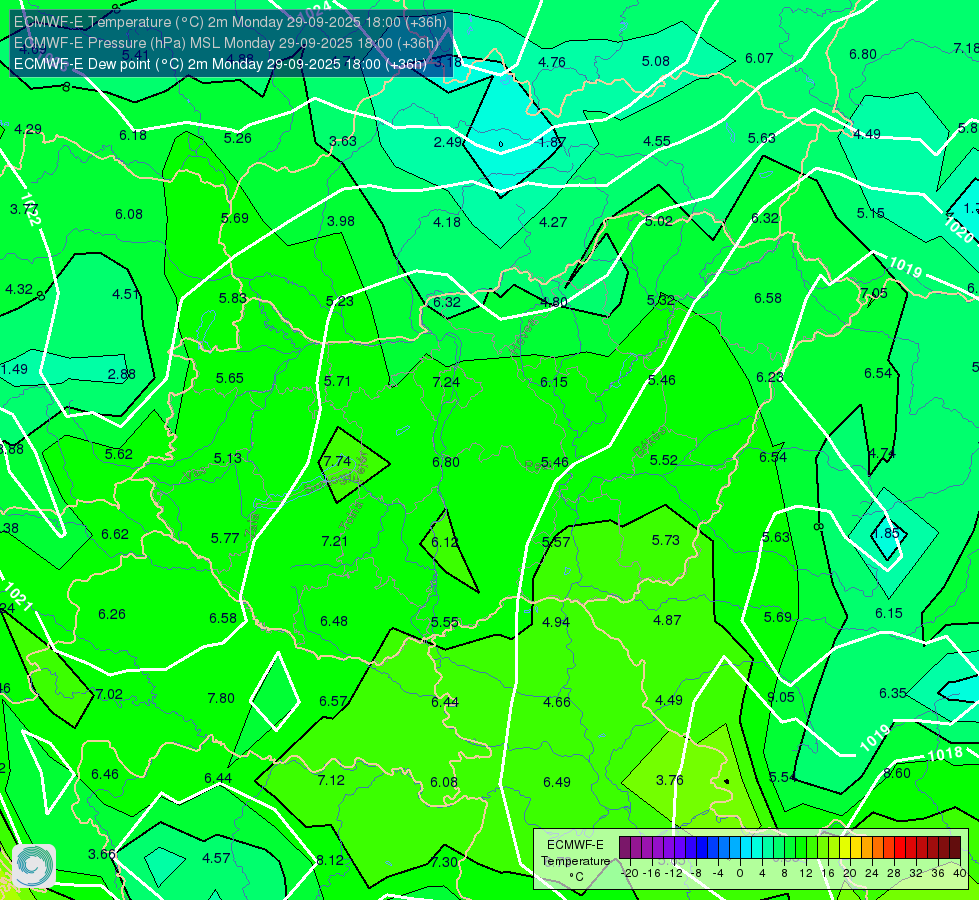
Task: Click the dew point value 6.26
Action: pyautogui.click(x=112, y=615)
